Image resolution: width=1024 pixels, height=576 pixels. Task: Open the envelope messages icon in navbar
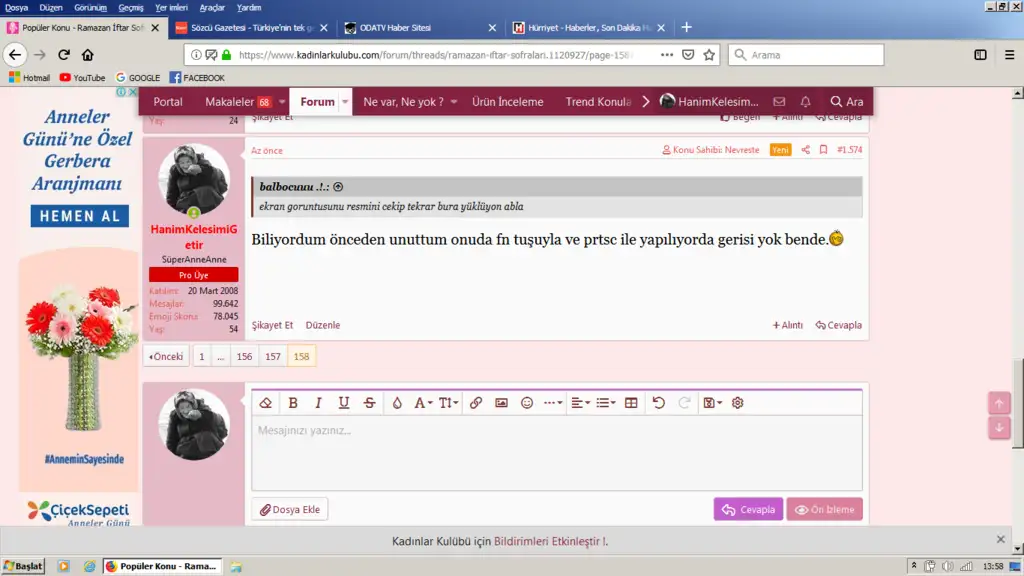[x=780, y=102]
